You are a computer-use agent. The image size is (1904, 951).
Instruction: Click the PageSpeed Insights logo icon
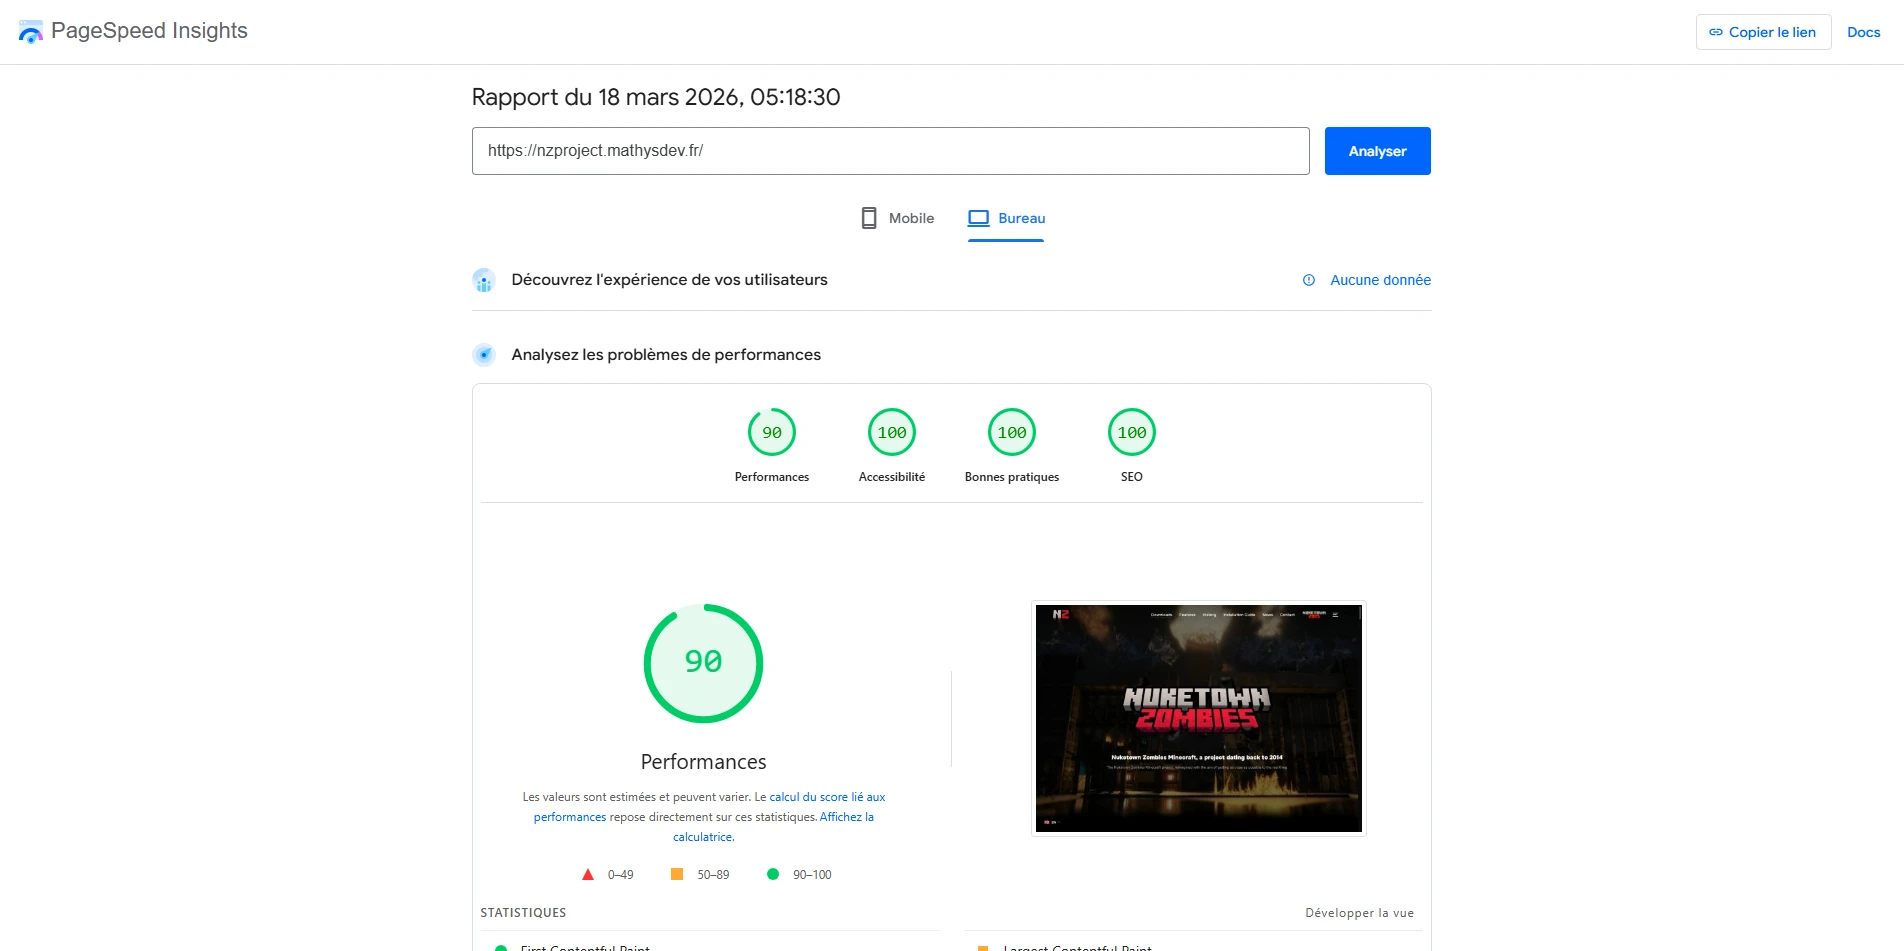(x=31, y=30)
